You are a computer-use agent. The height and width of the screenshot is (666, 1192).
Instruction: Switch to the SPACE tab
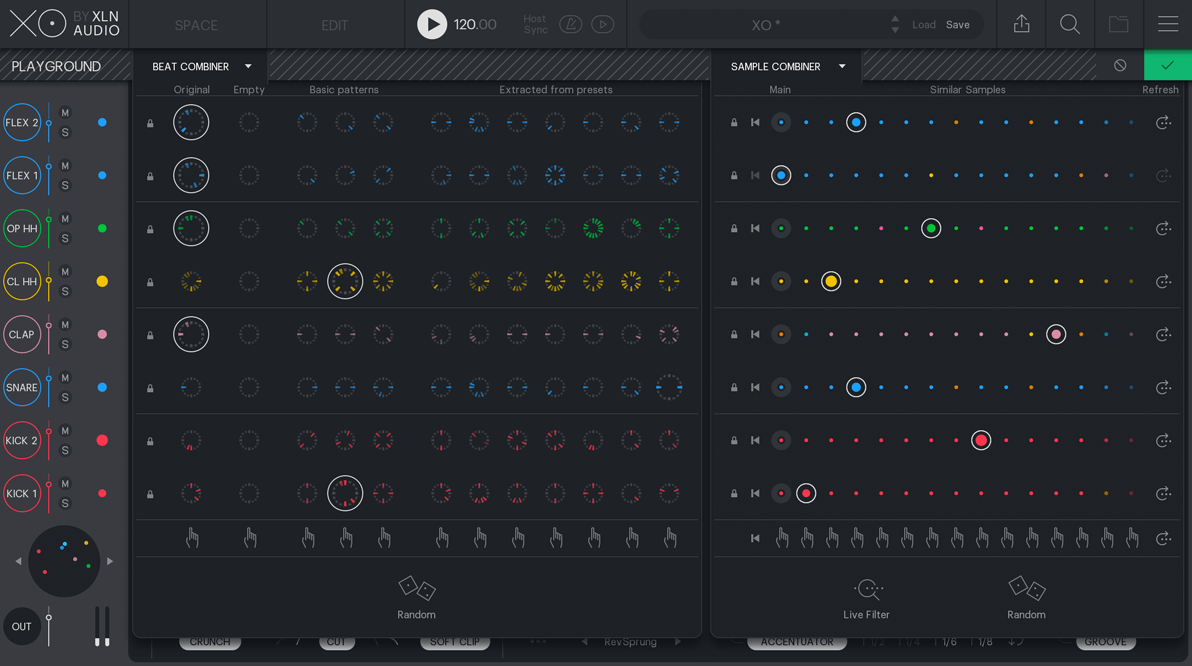196,25
